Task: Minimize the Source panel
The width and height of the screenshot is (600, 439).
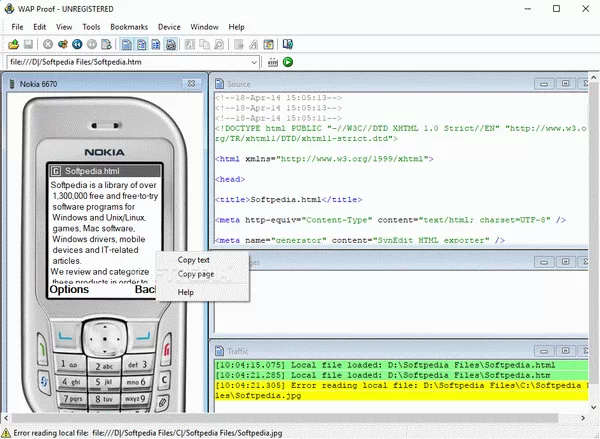Action: click(544, 84)
